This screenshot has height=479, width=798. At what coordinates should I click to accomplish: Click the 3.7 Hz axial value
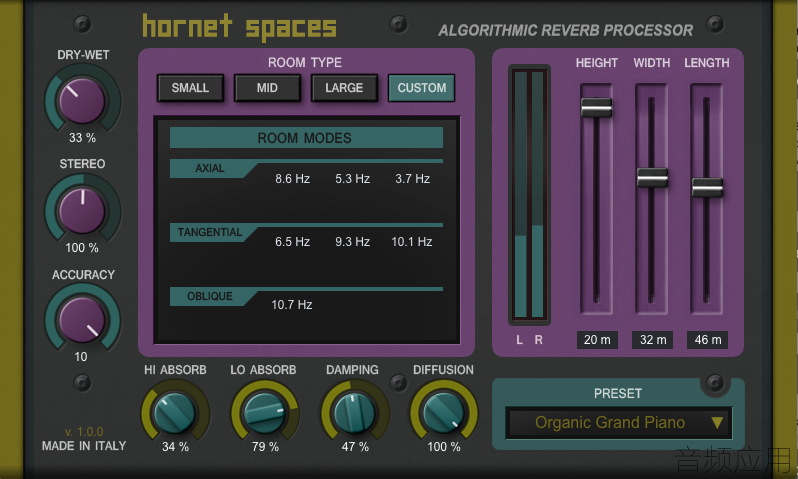(x=413, y=179)
